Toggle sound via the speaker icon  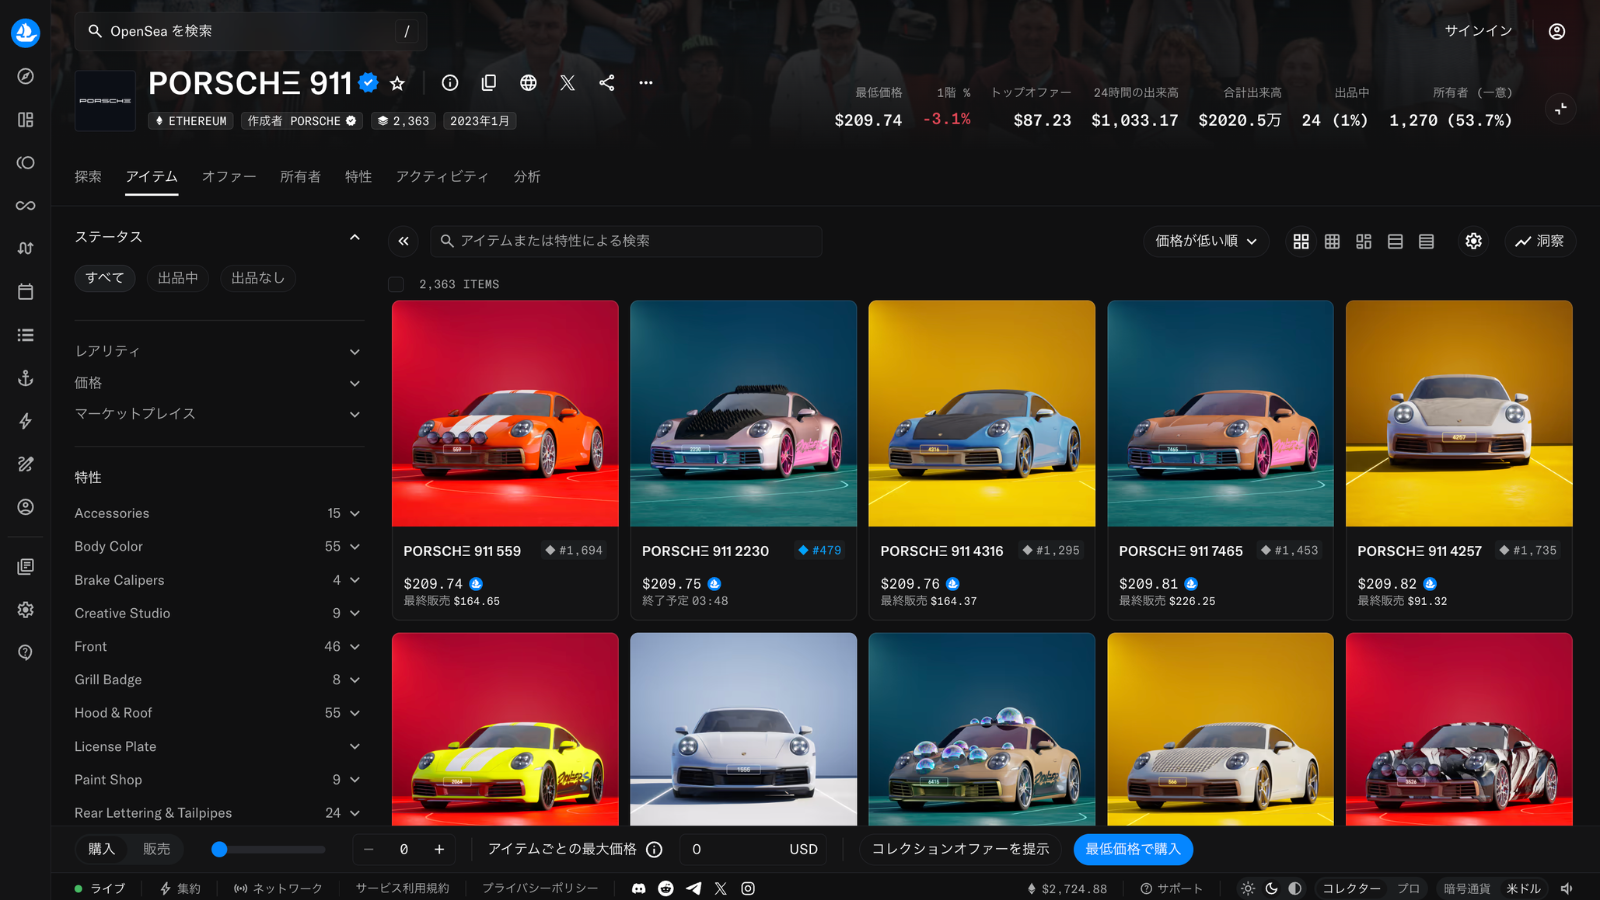coord(1567,888)
